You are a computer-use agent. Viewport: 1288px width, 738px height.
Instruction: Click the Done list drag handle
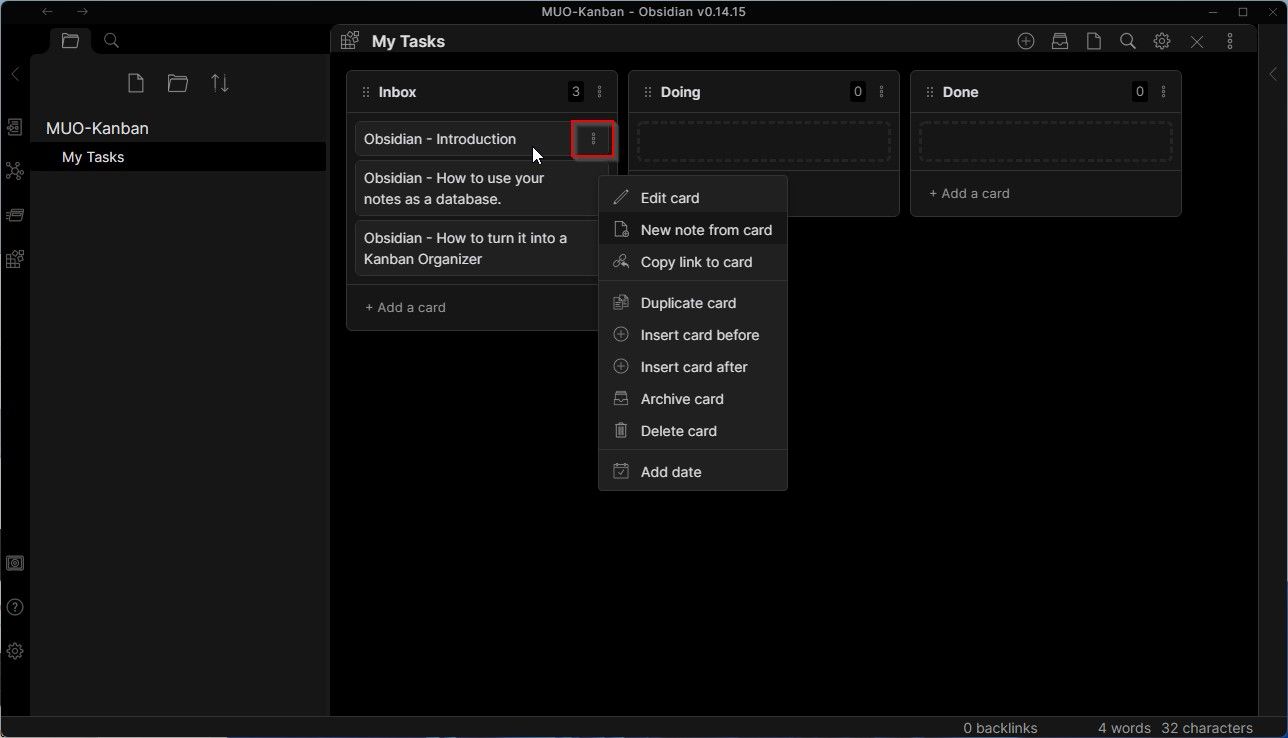tap(930, 92)
